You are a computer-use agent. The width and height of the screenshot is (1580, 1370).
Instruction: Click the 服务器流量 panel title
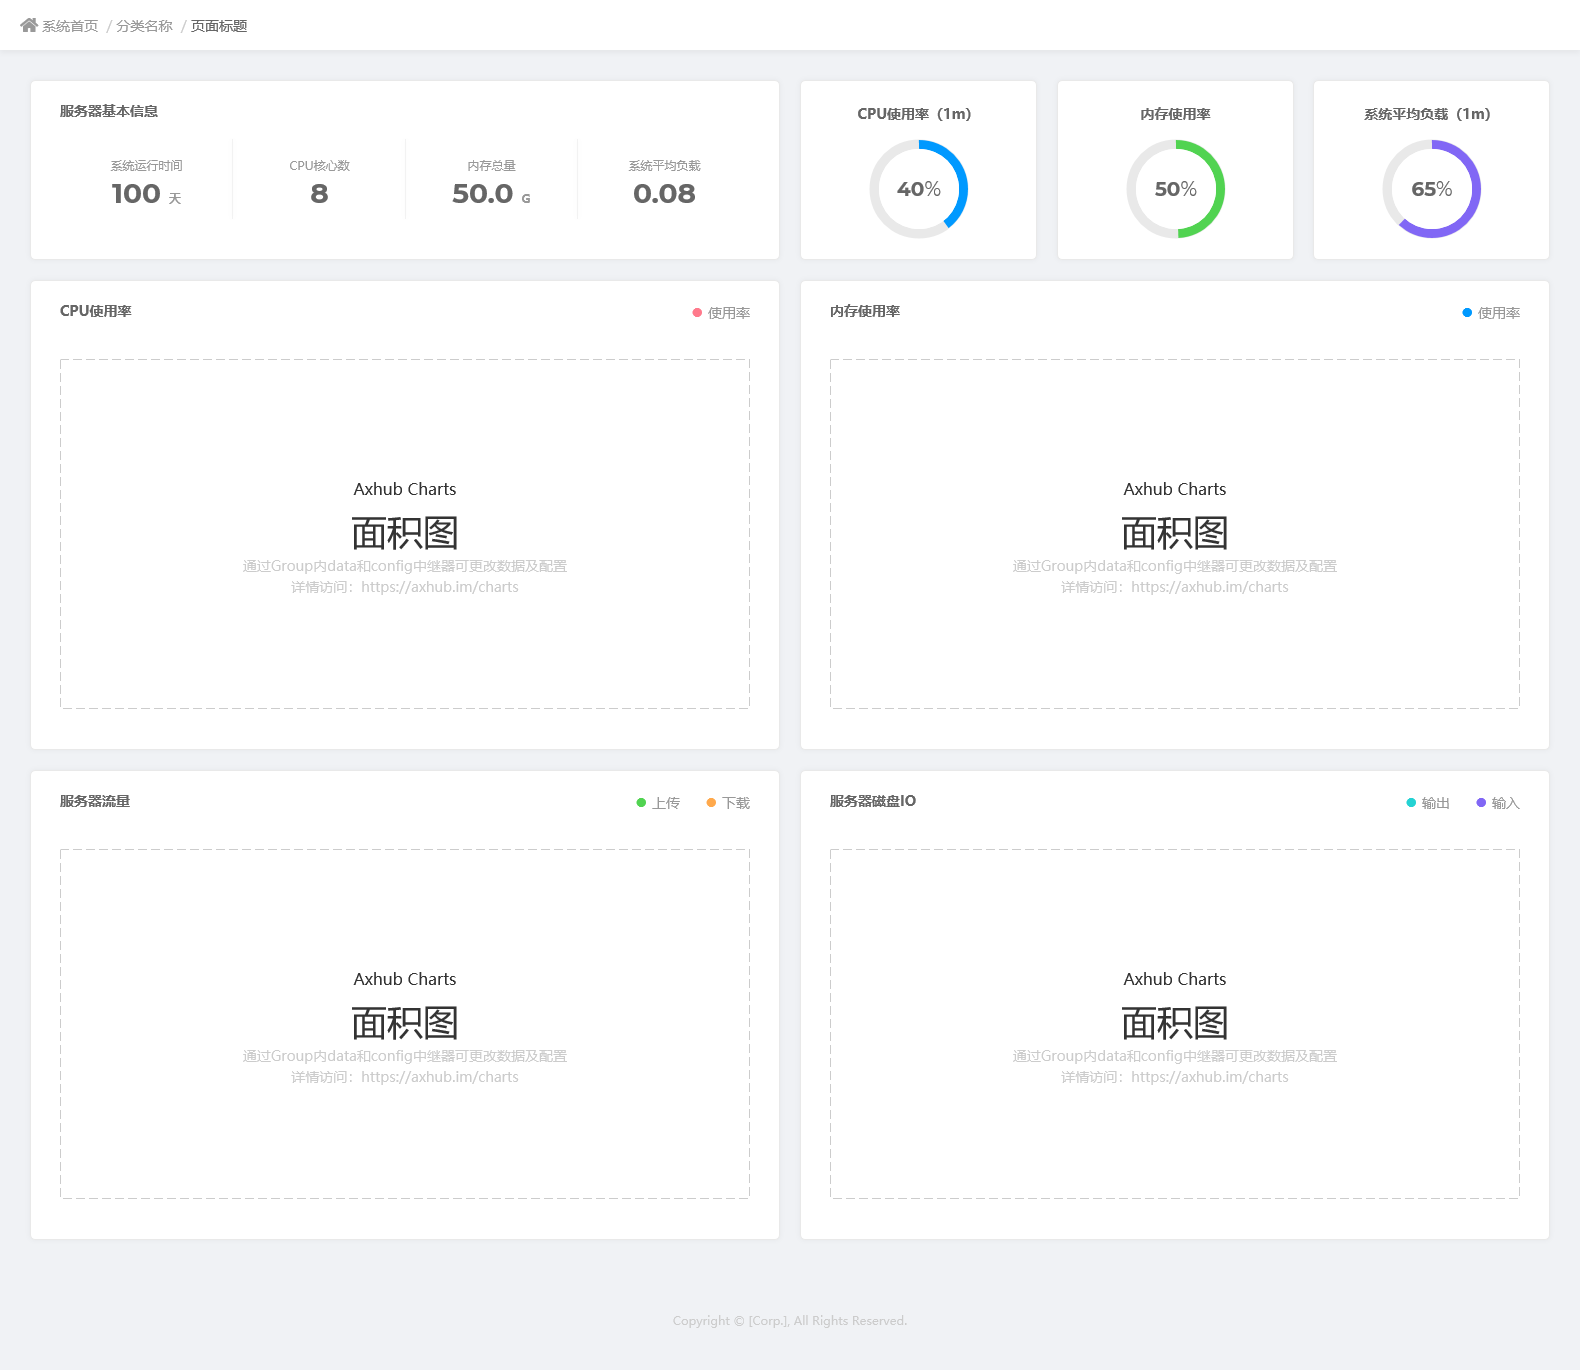point(95,801)
